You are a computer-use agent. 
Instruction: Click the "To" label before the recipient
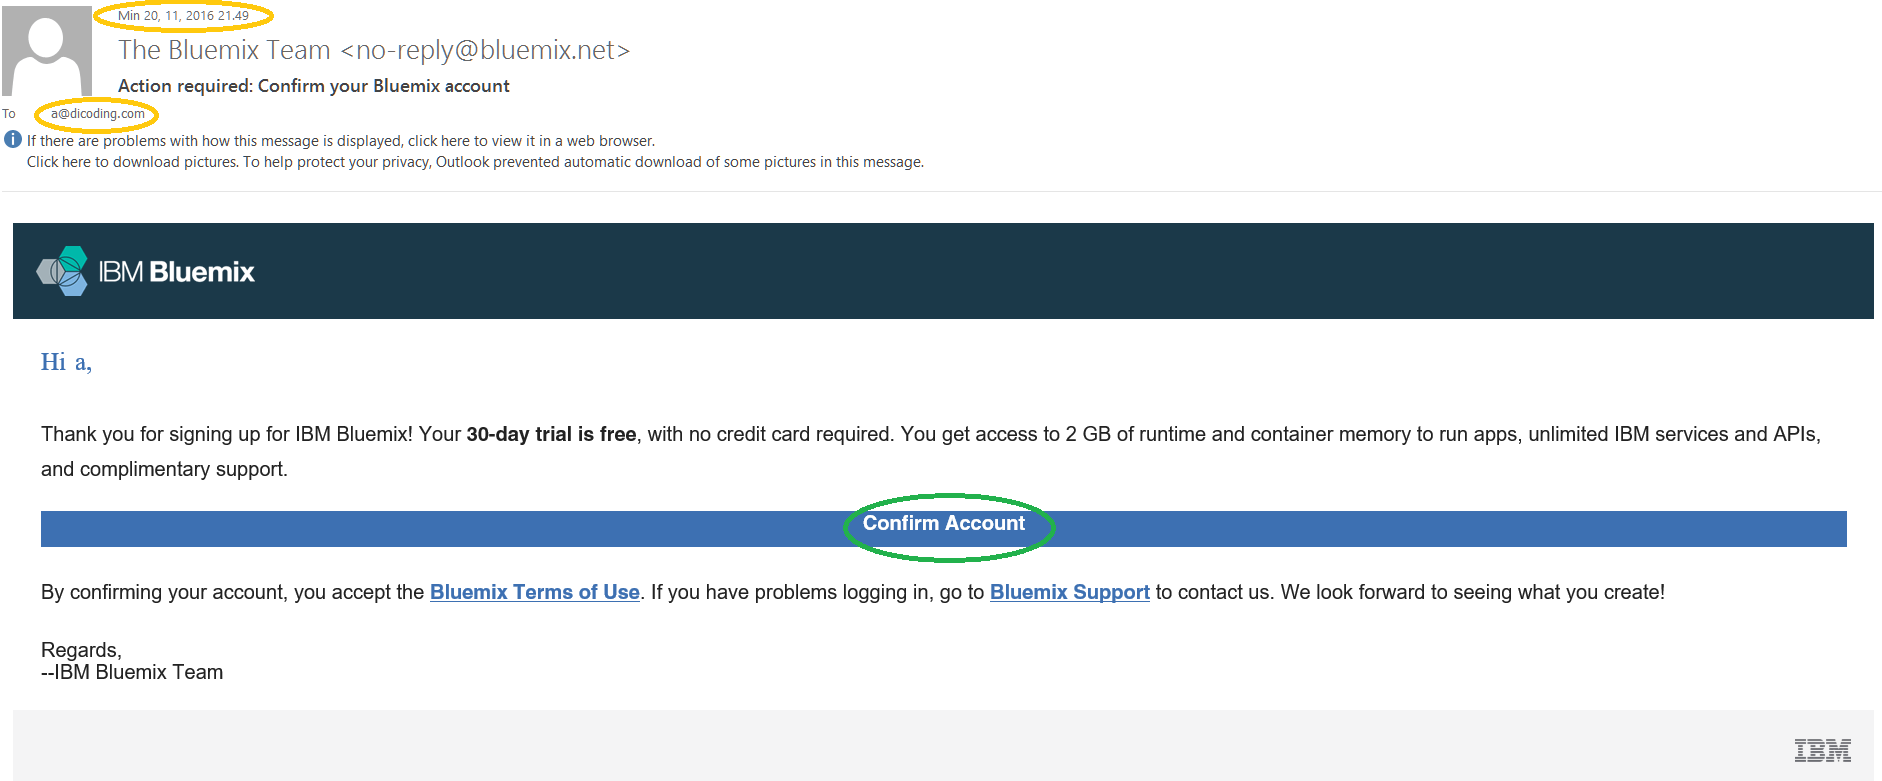[9, 114]
